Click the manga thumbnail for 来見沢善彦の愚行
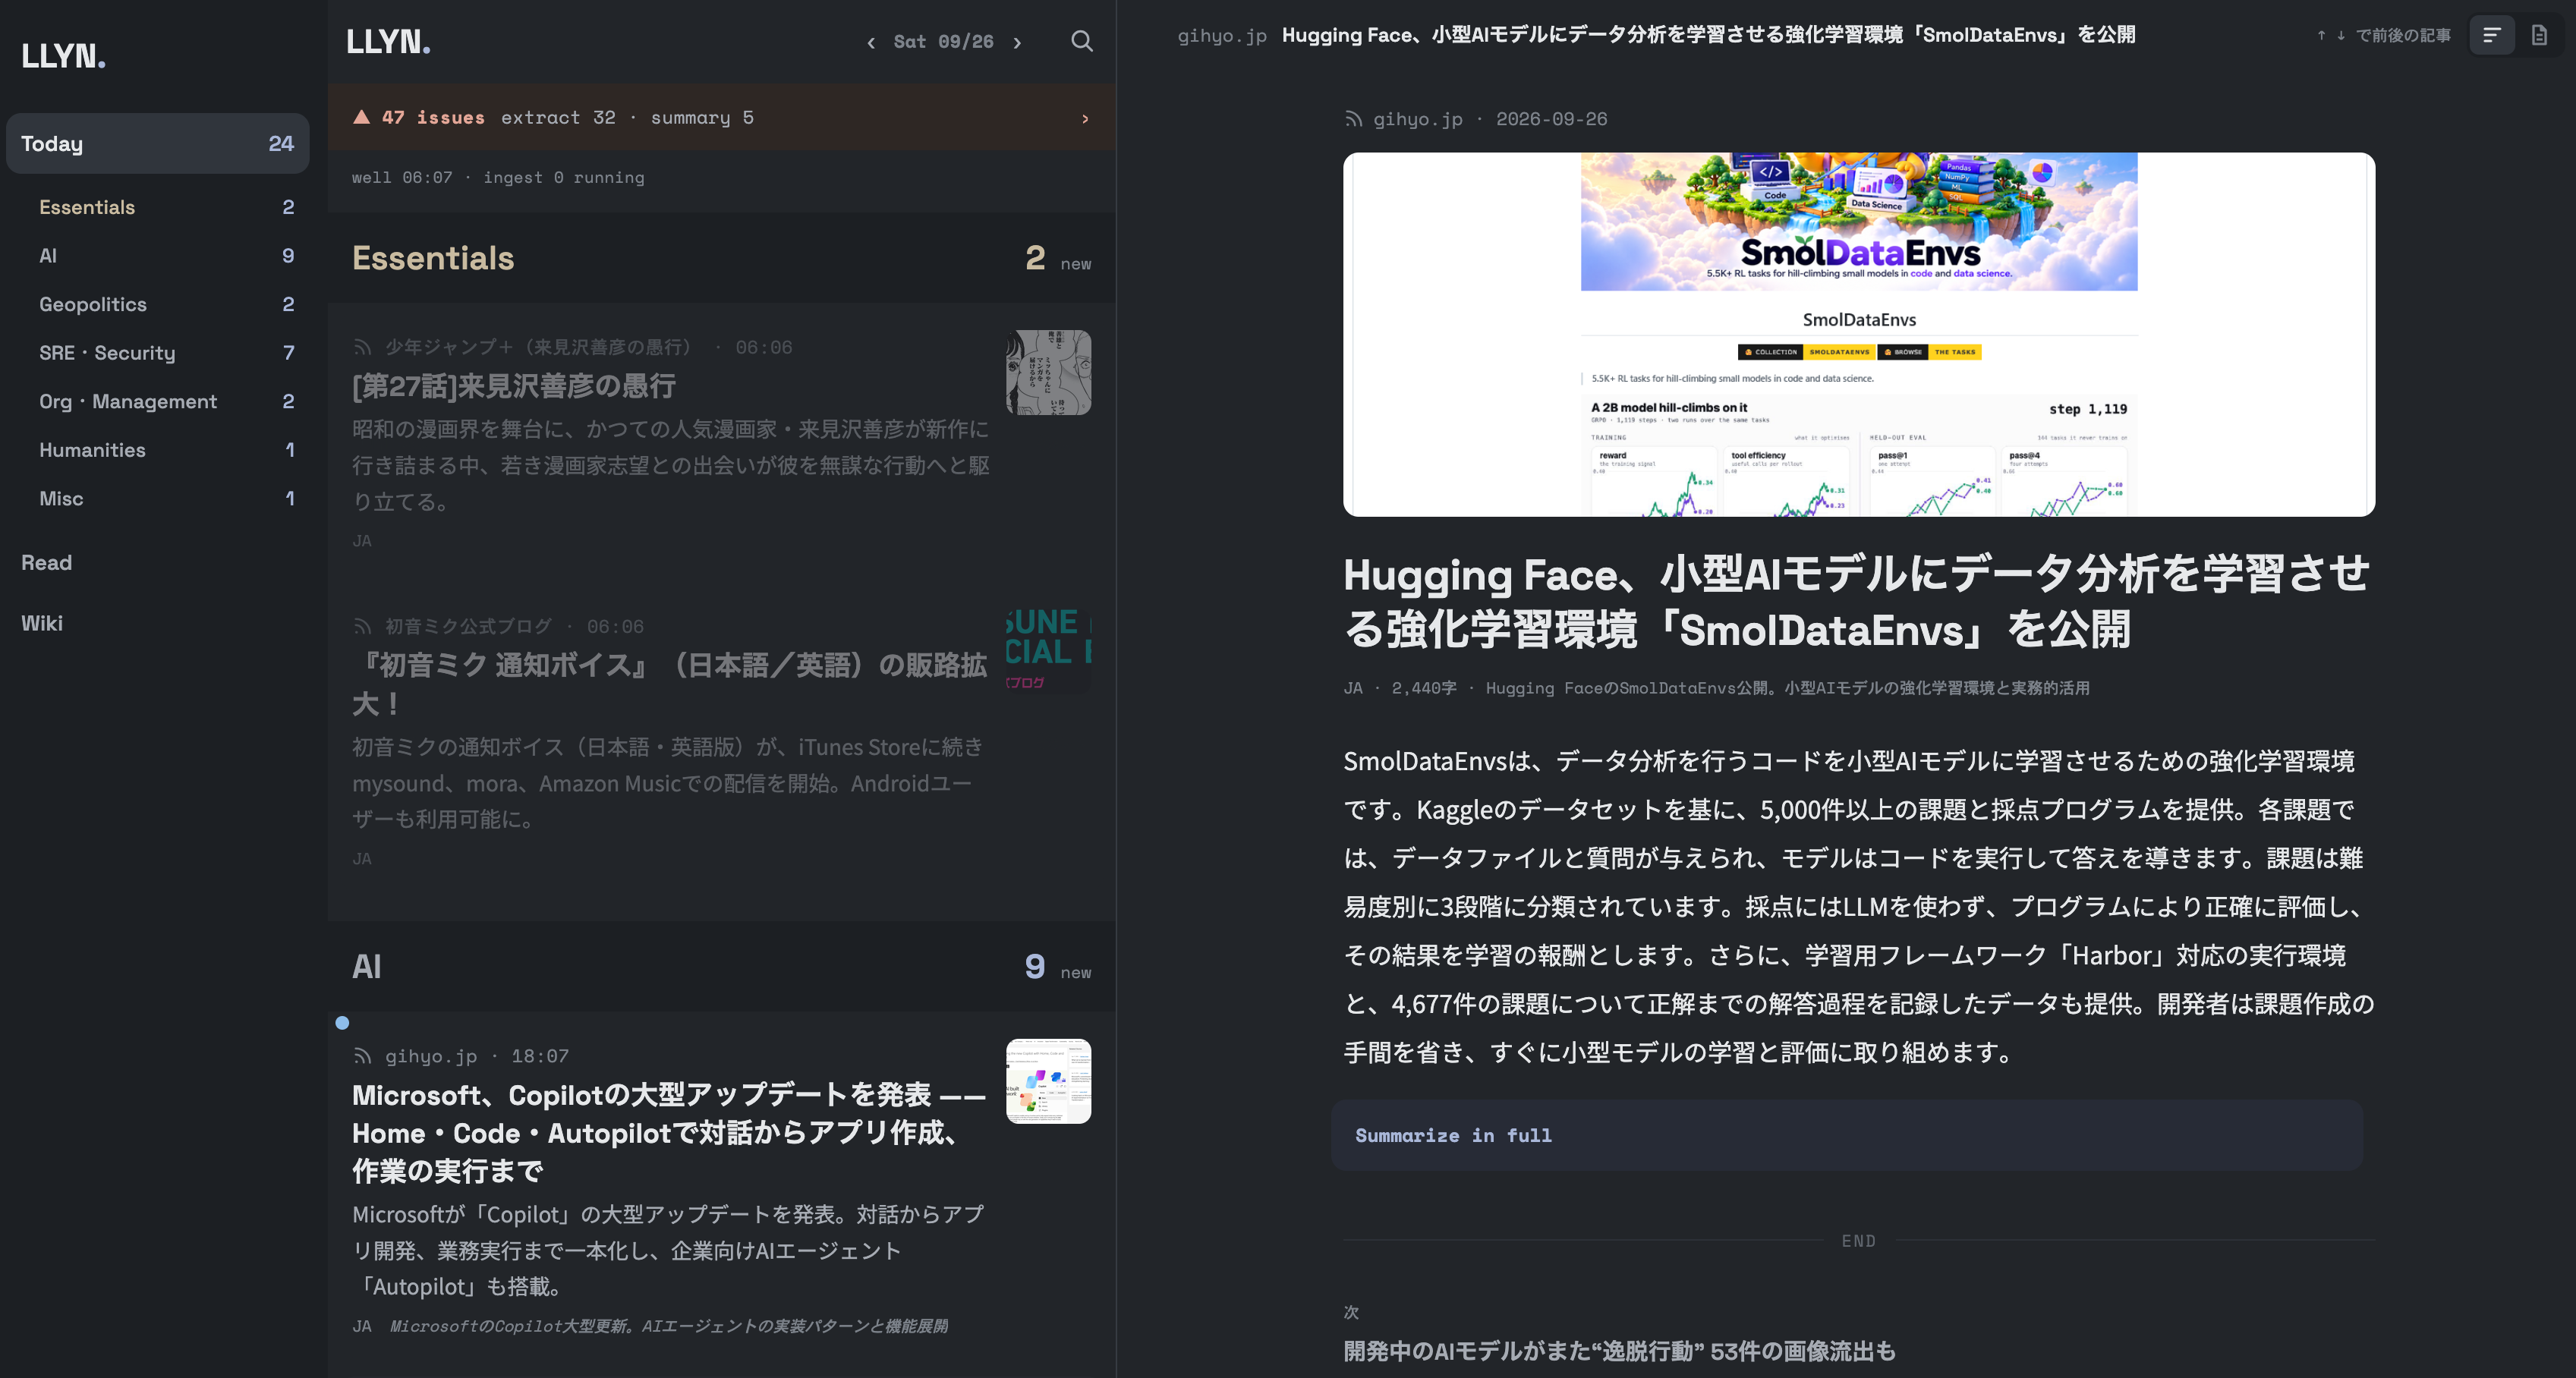 pos(1048,372)
